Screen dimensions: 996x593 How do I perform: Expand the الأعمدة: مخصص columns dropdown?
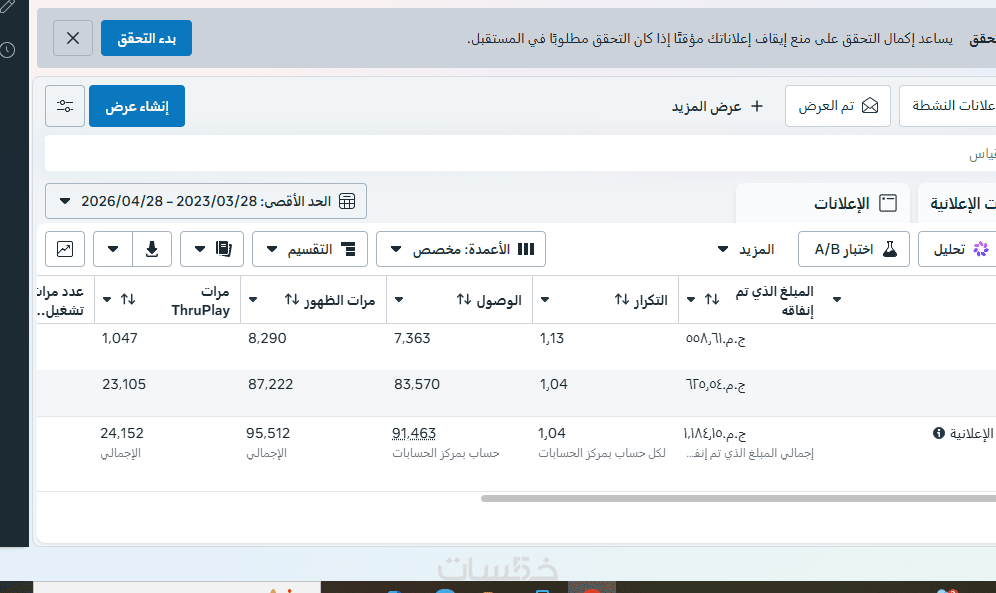(x=461, y=249)
